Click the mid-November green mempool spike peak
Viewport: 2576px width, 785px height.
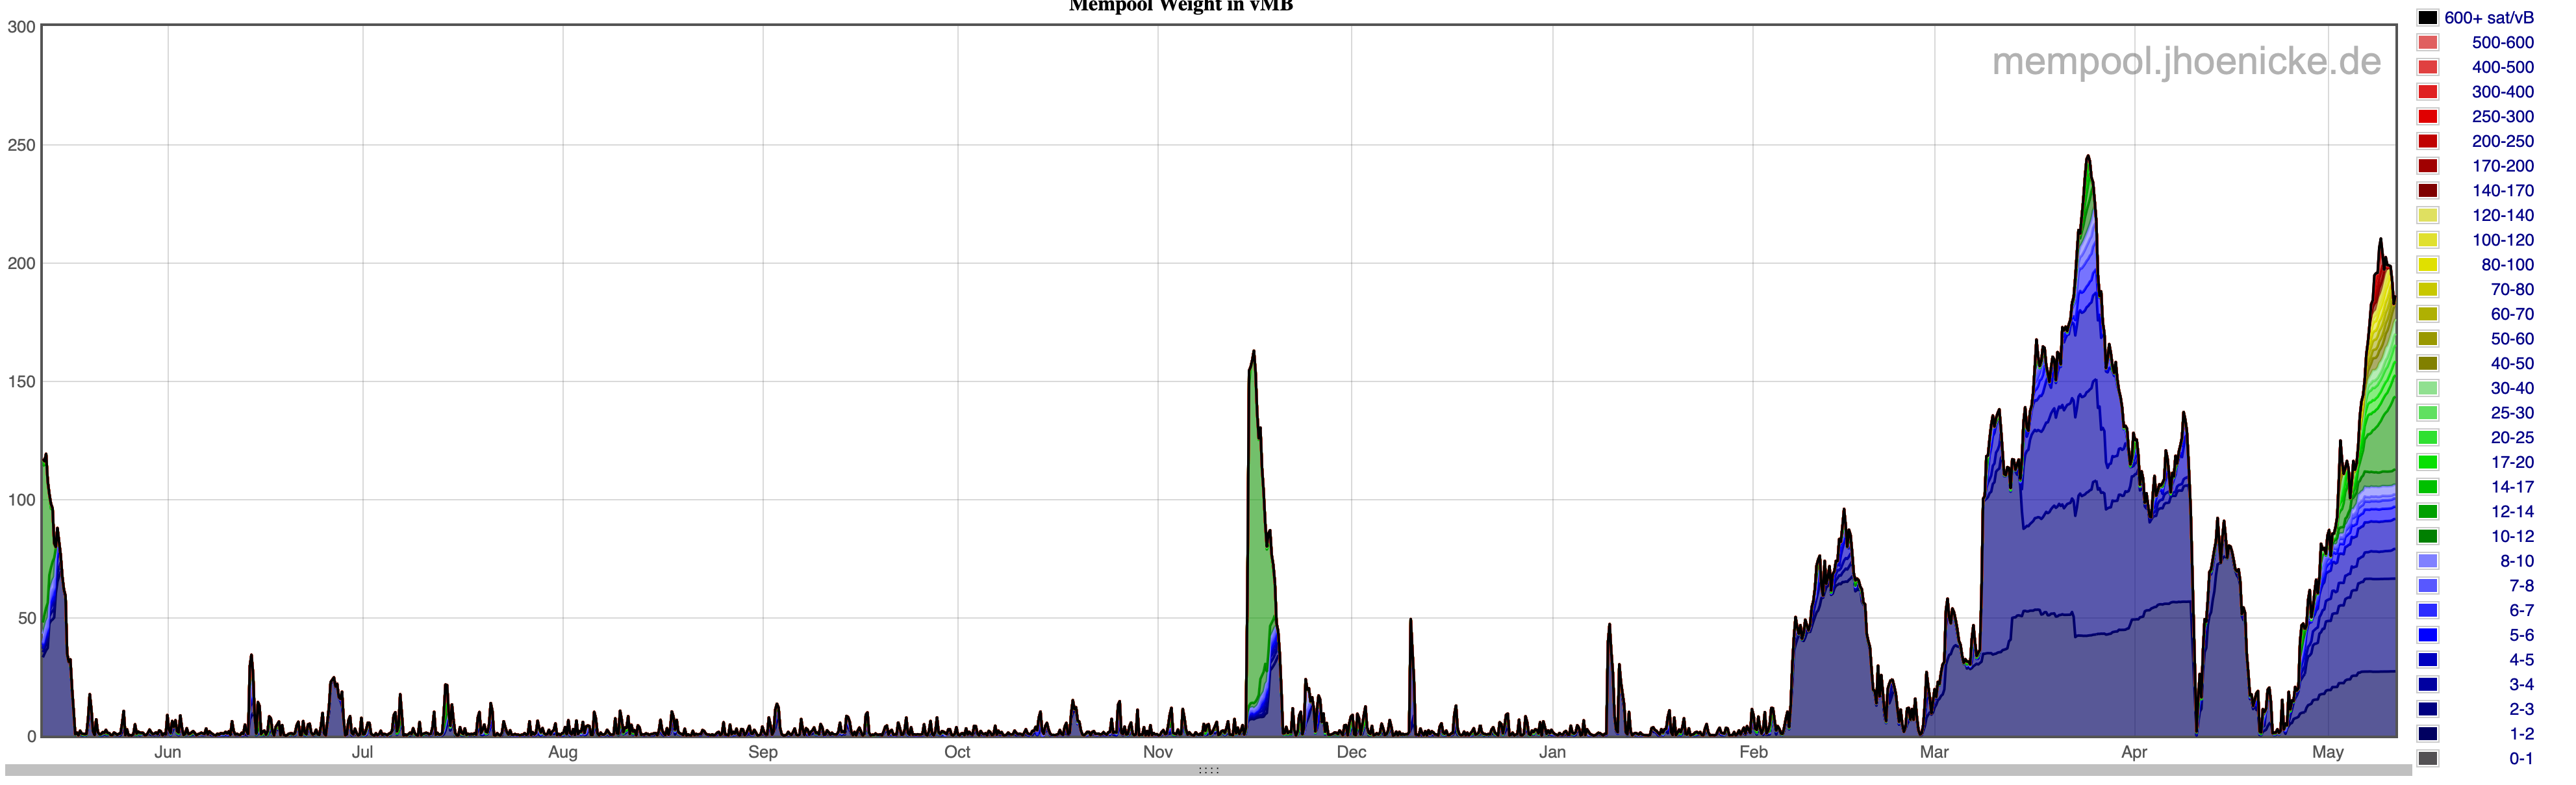click(x=1253, y=353)
